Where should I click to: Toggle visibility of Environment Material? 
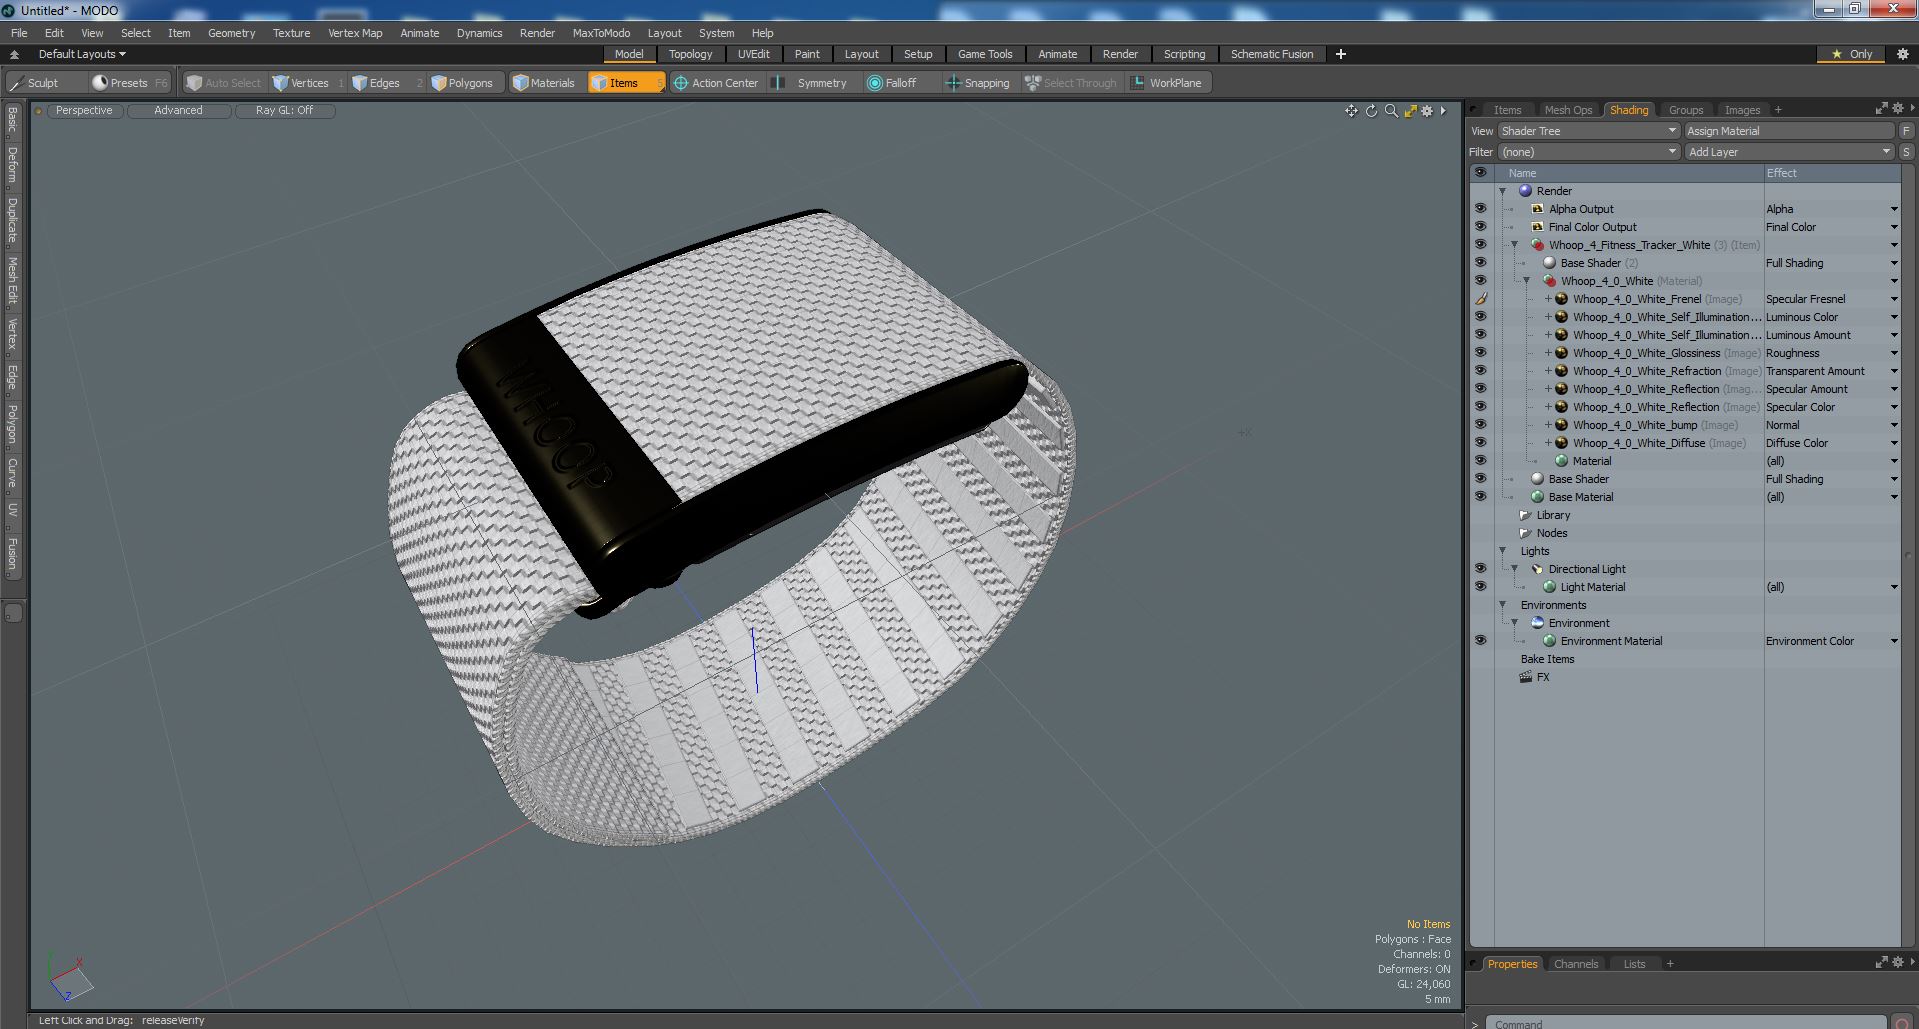tap(1480, 641)
